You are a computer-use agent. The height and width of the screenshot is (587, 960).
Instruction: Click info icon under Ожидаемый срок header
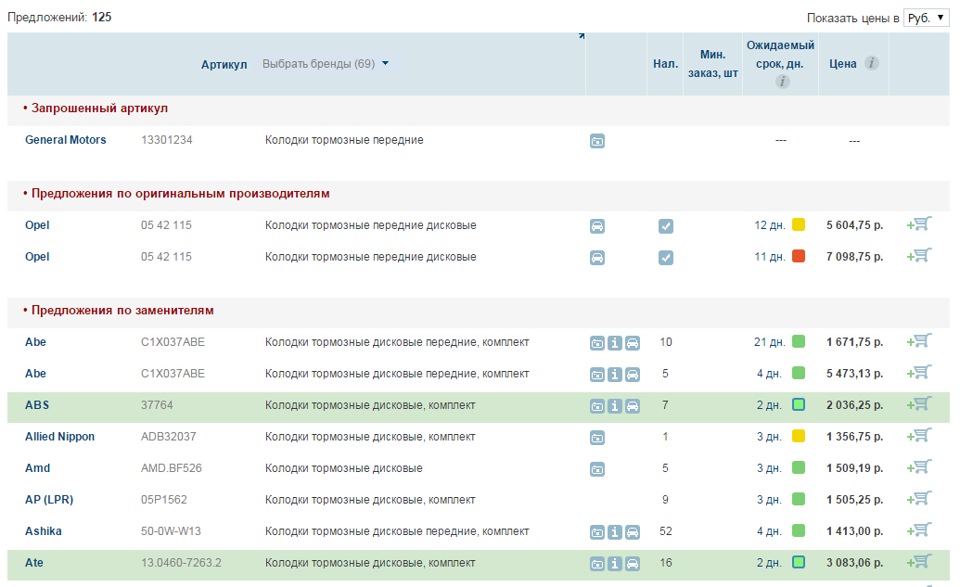(781, 82)
